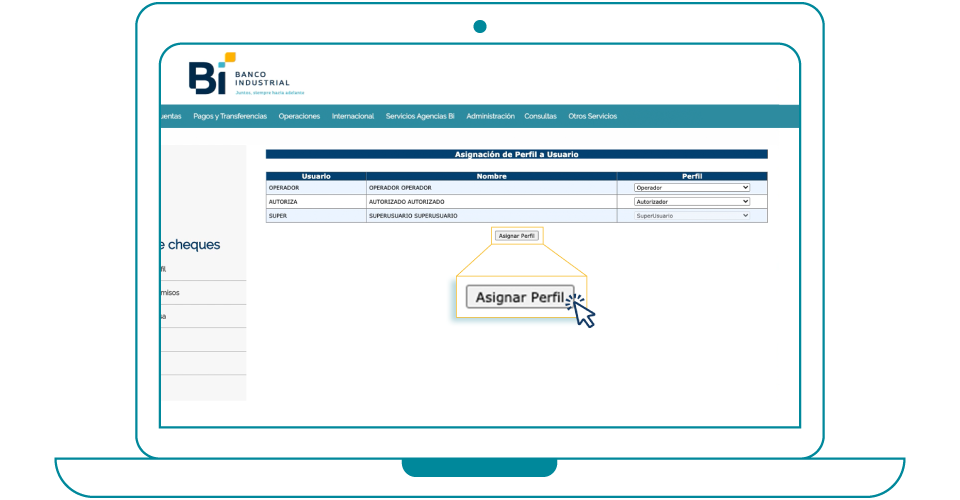Expand the Perfil dropdown for user OPERADOR
The width and height of the screenshot is (960, 500).
[692, 187]
